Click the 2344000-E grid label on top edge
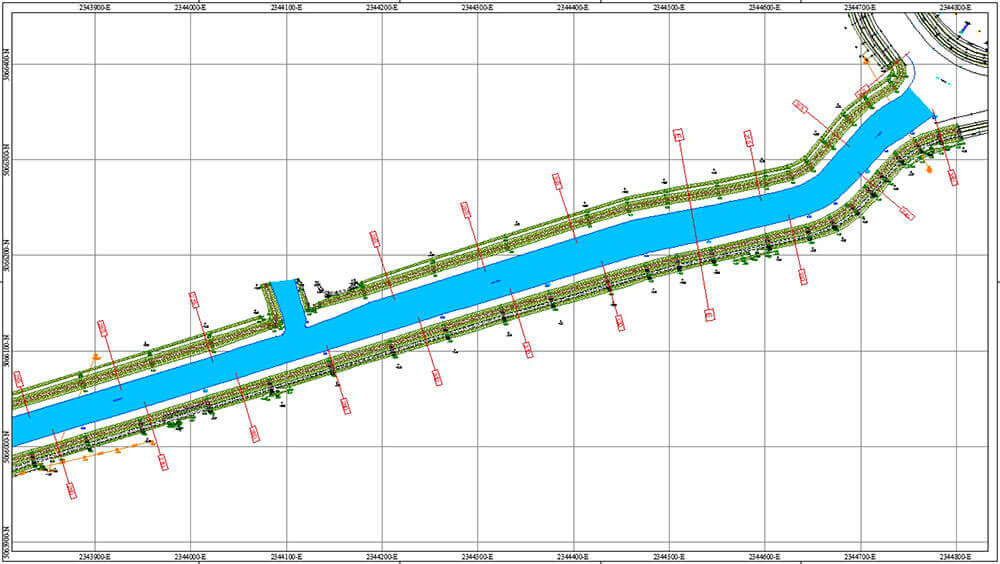1000x564 pixels. 191,7
